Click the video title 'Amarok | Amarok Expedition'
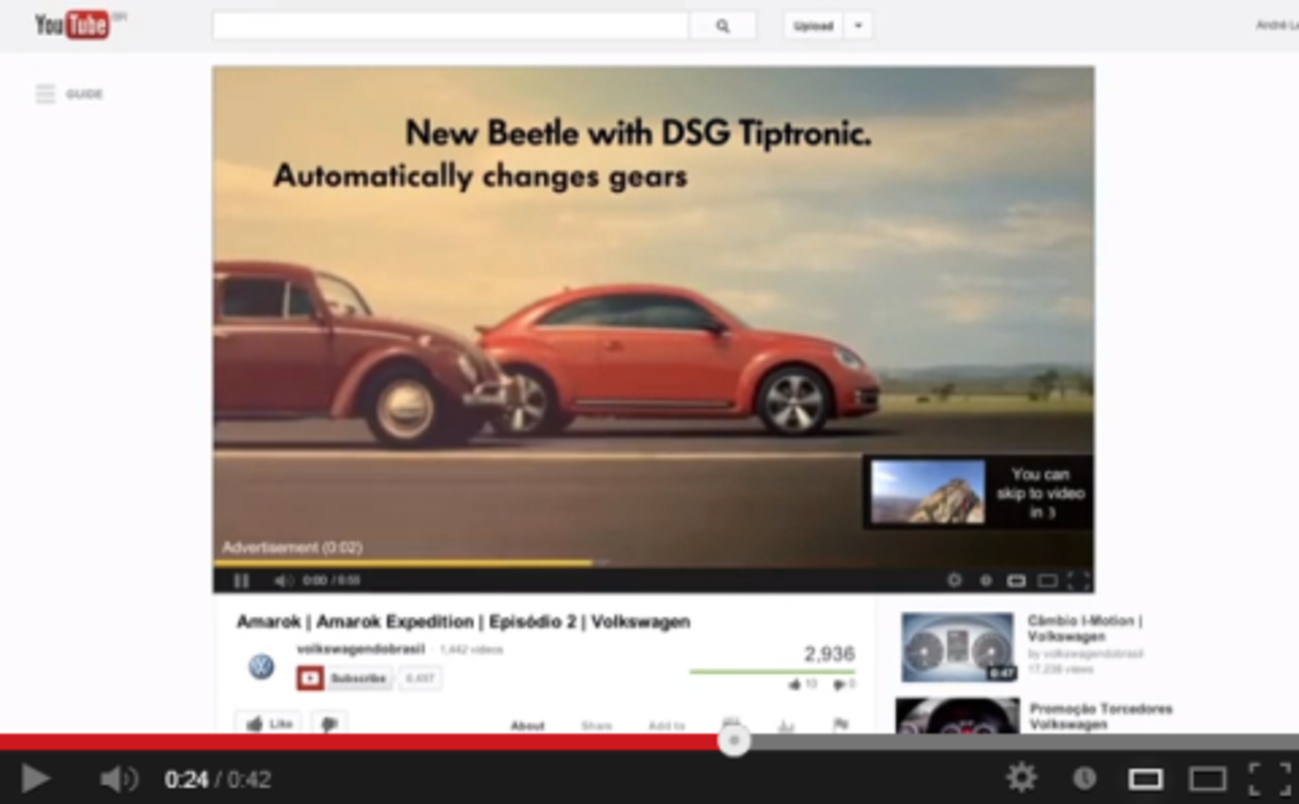 [x=463, y=622]
